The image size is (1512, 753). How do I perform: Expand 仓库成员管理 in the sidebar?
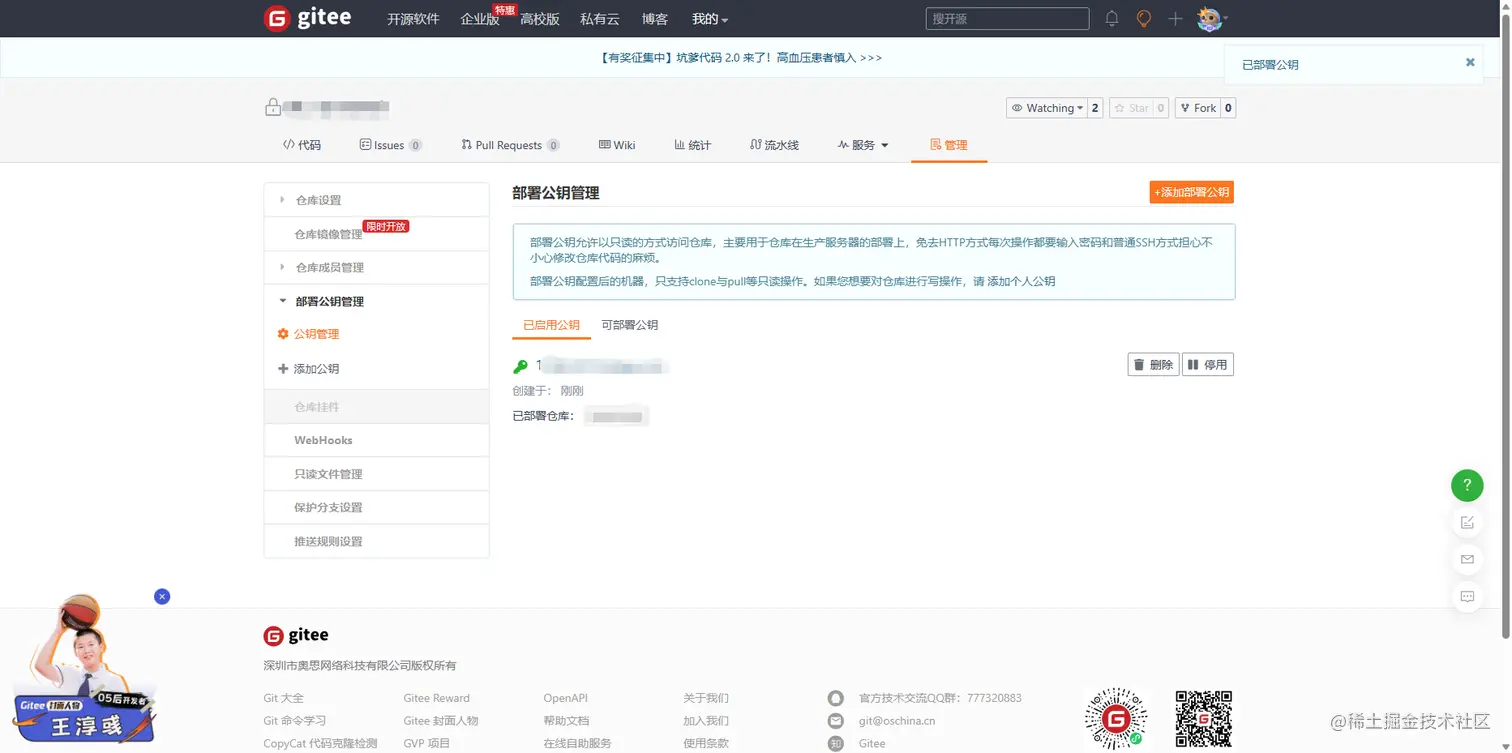[376, 268]
